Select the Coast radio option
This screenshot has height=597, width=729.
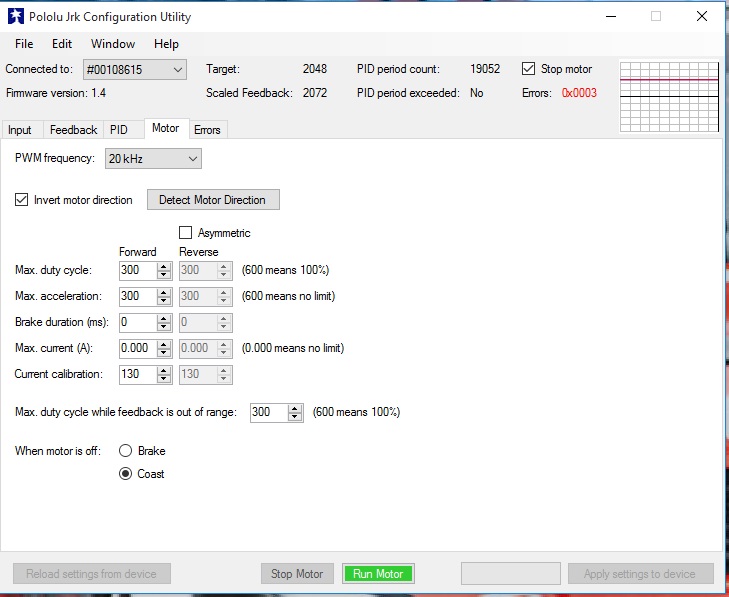click(126, 474)
